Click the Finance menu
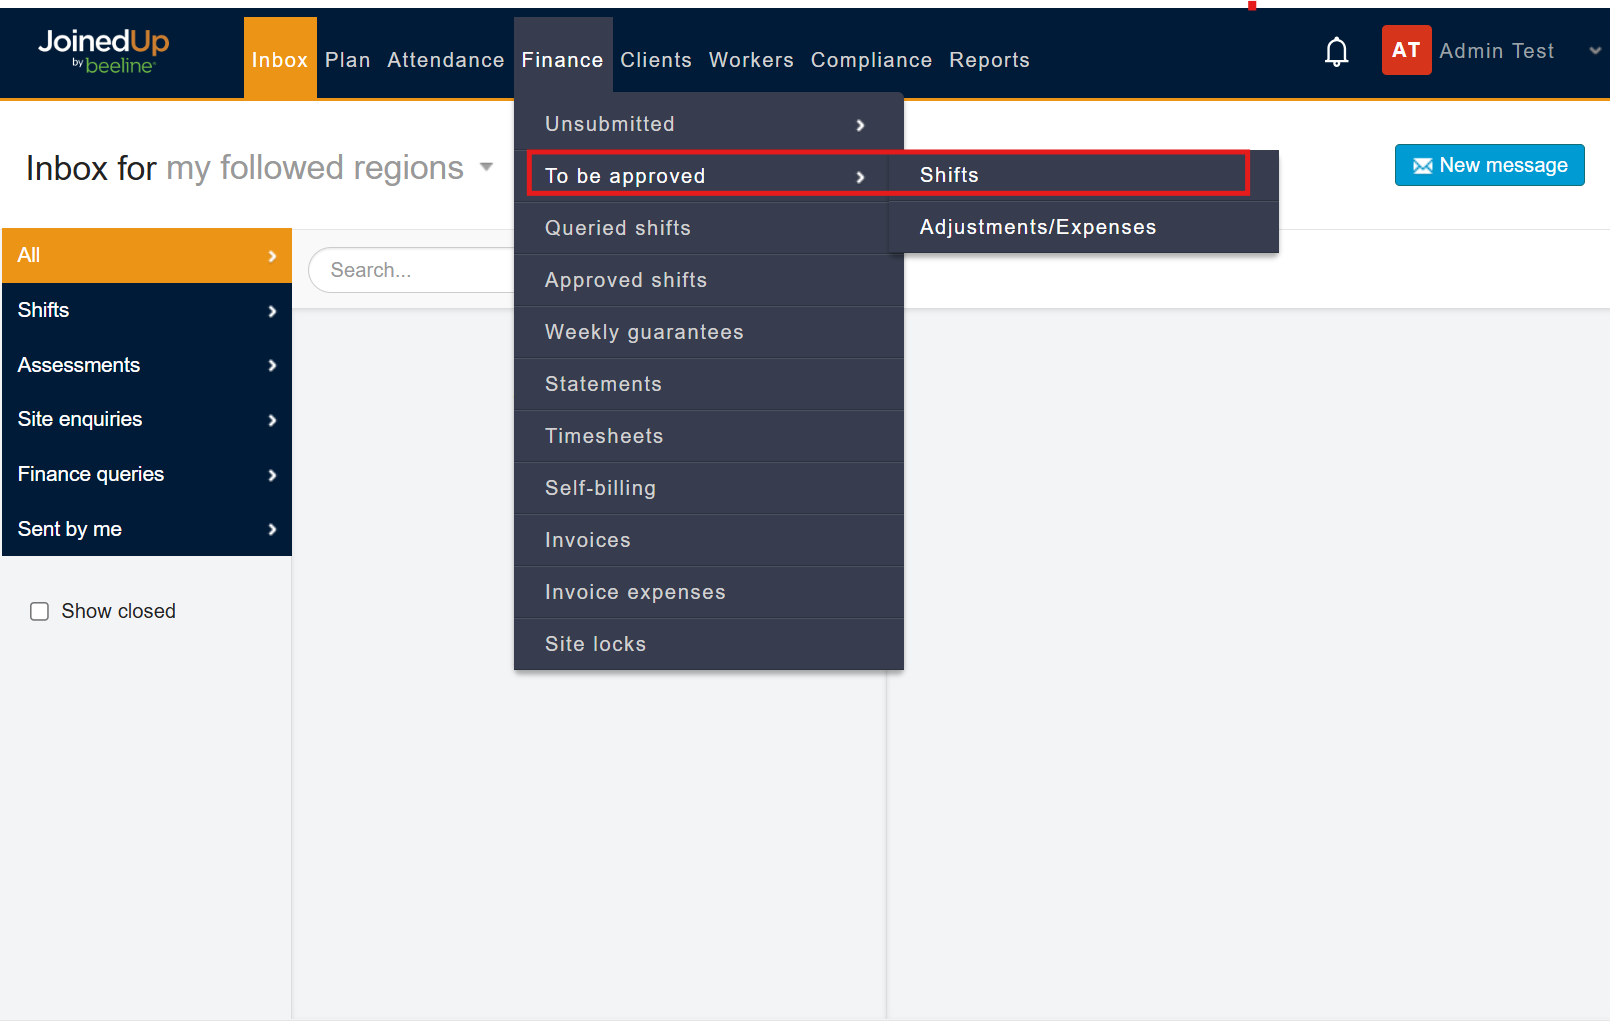Image resolution: width=1610 pixels, height=1025 pixels. click(x=563, y=58)
